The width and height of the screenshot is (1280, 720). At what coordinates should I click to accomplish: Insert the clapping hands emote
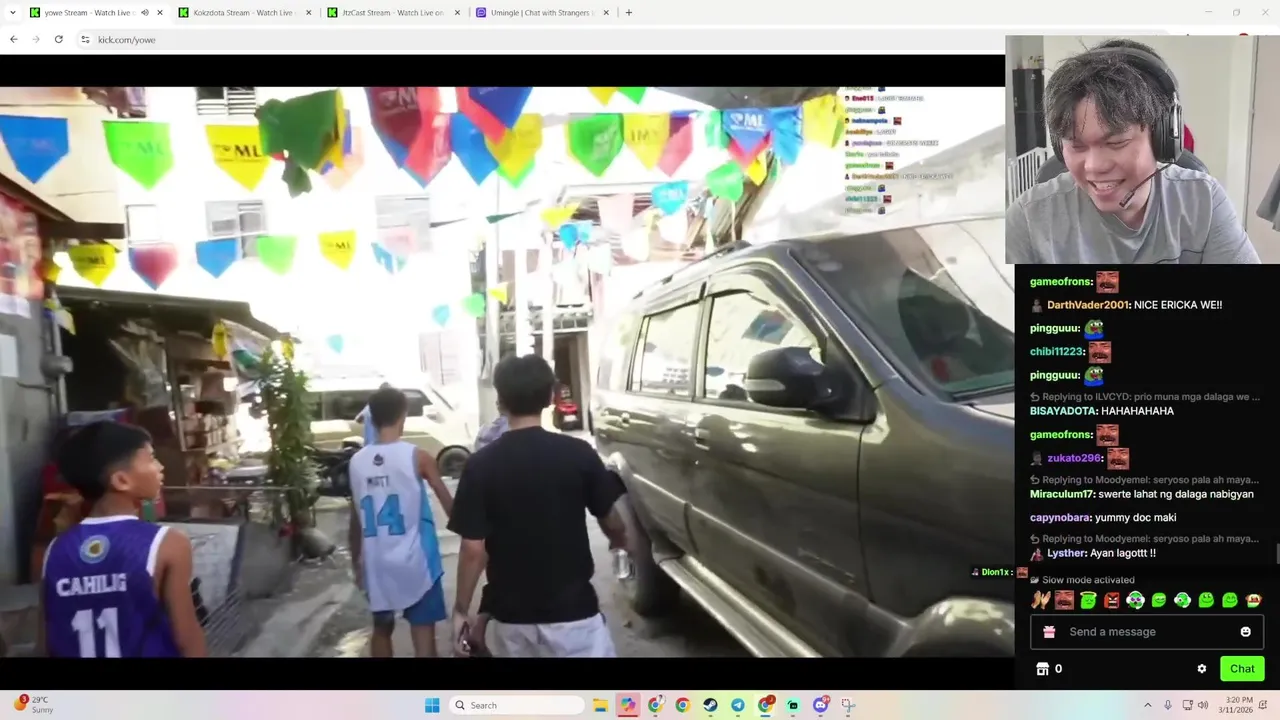(x=1041, y=600)
